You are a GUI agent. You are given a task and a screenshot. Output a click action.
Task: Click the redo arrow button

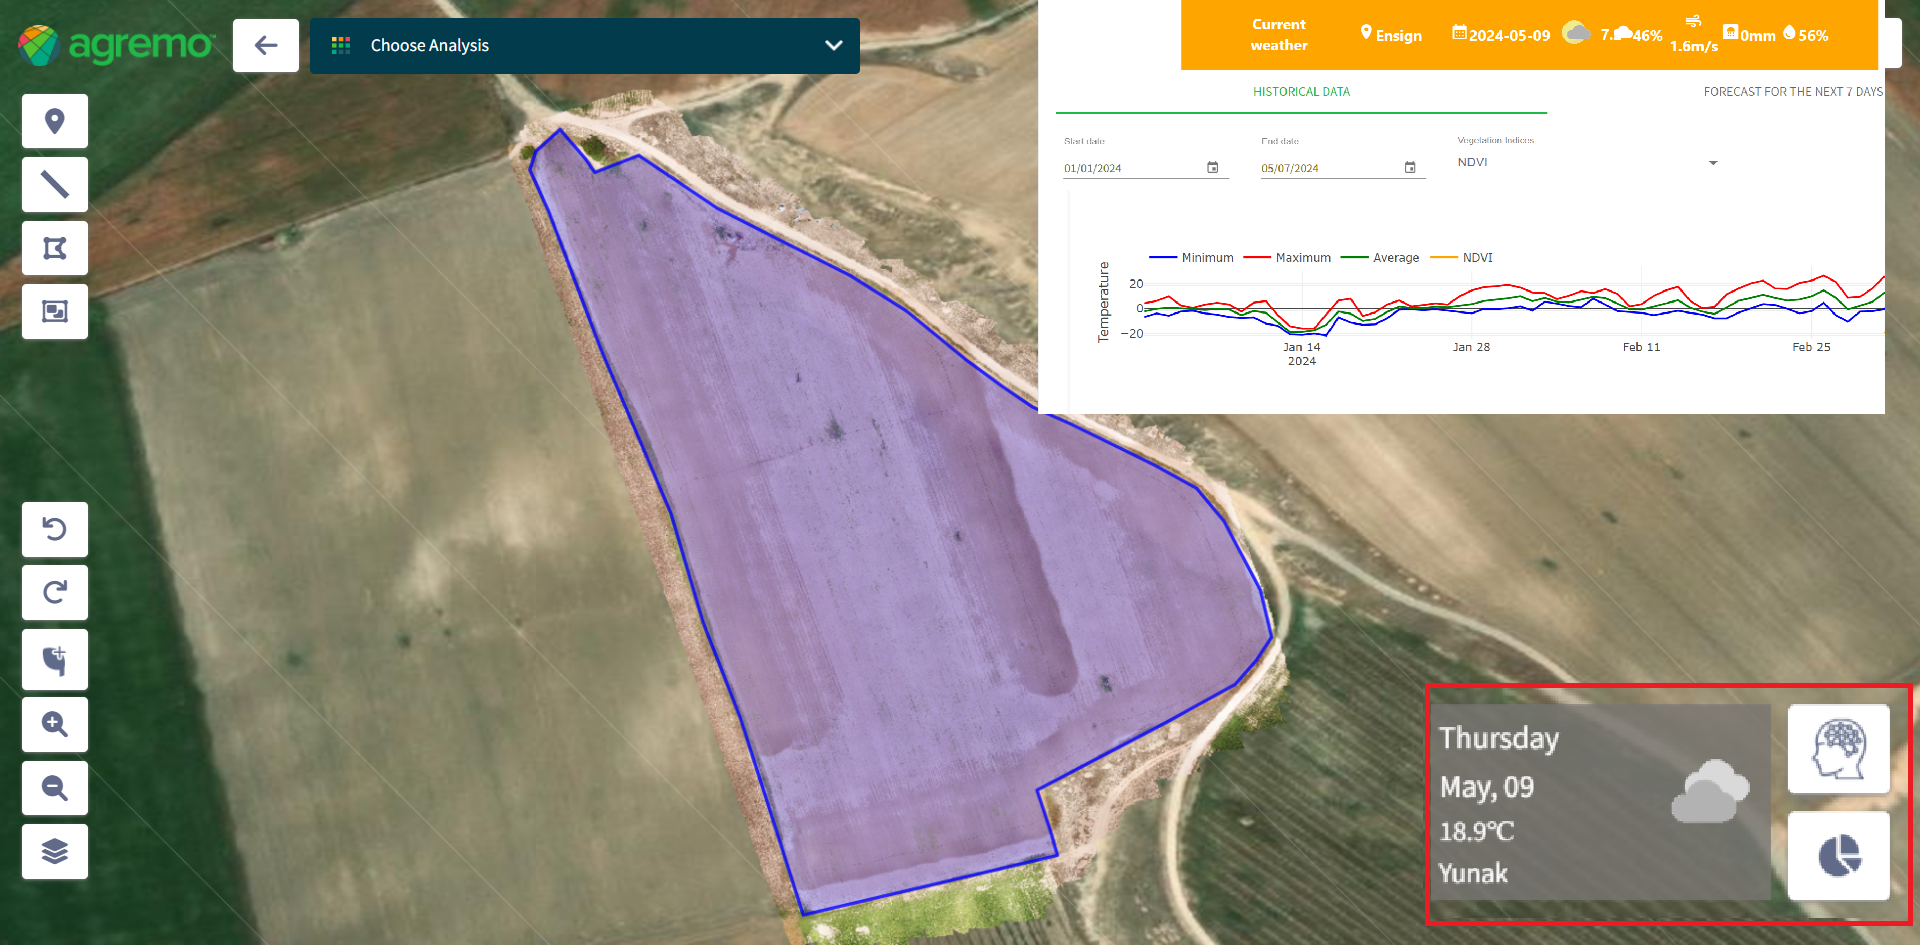55,592
